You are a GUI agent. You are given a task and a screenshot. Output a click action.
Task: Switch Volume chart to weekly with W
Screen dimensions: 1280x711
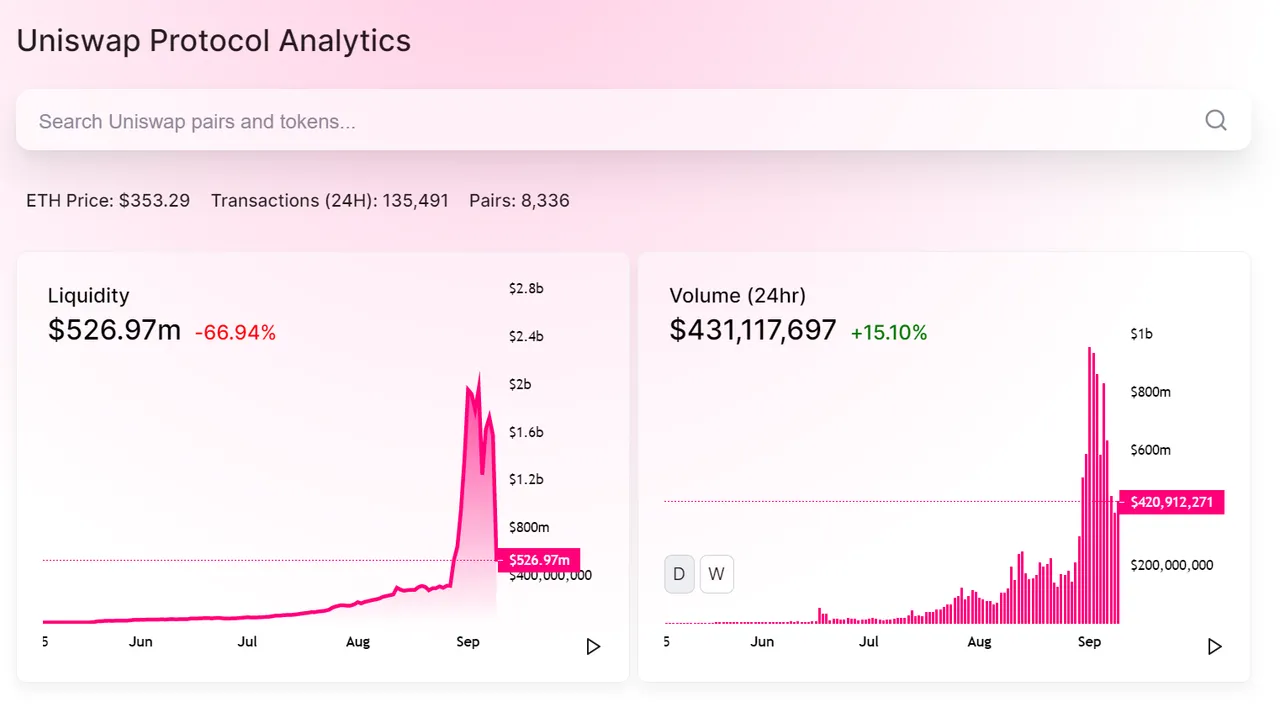(716, 574)
